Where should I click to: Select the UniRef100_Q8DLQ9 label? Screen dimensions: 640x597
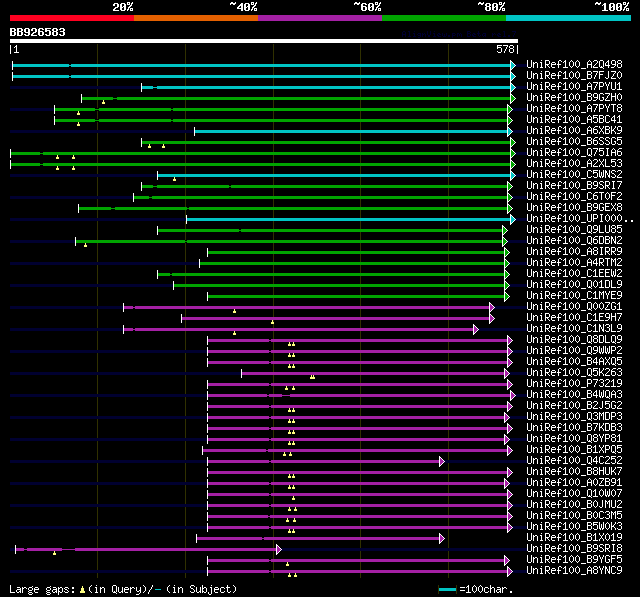tap(574, 340)
